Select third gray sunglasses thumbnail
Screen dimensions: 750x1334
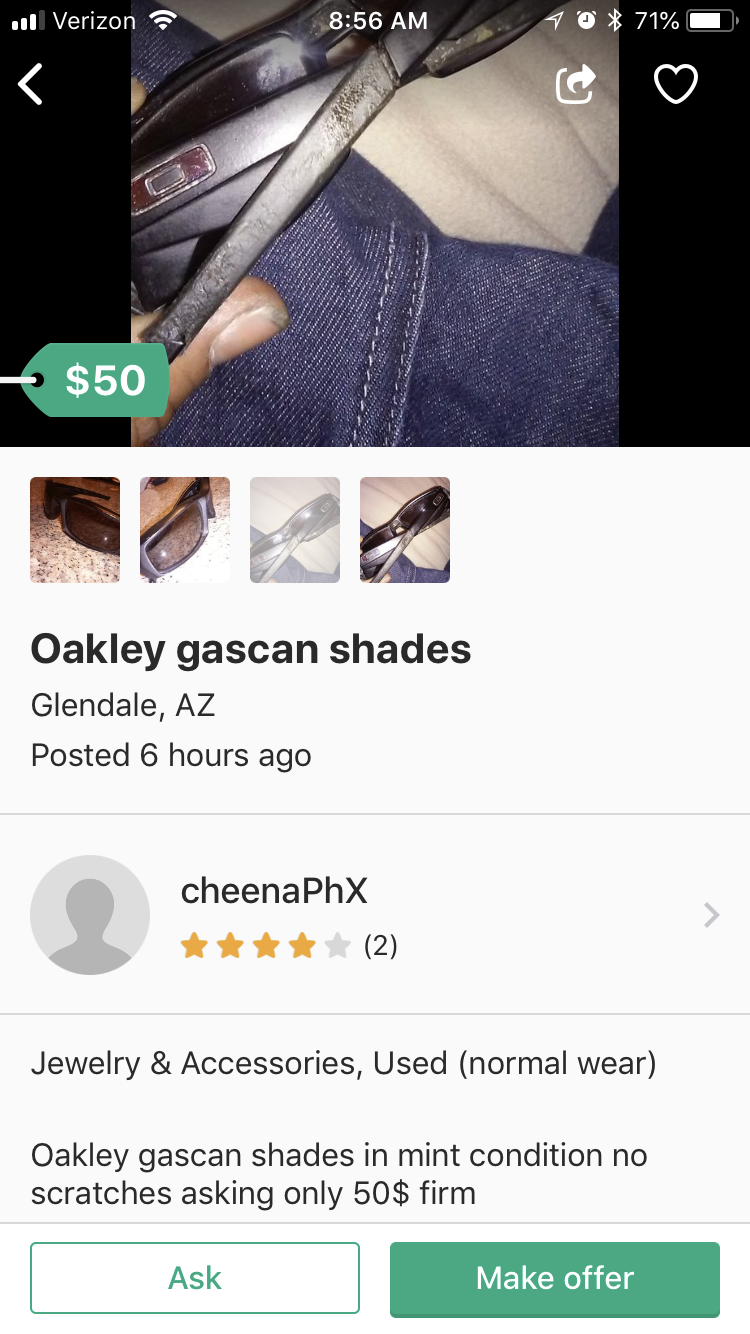tap(295, 530)
